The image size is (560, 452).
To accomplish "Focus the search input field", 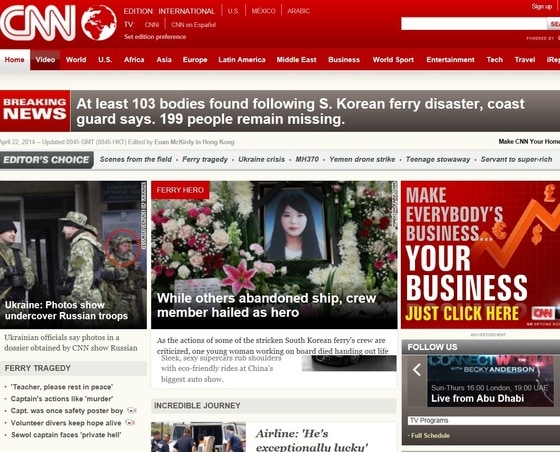I will coord(474,24).
